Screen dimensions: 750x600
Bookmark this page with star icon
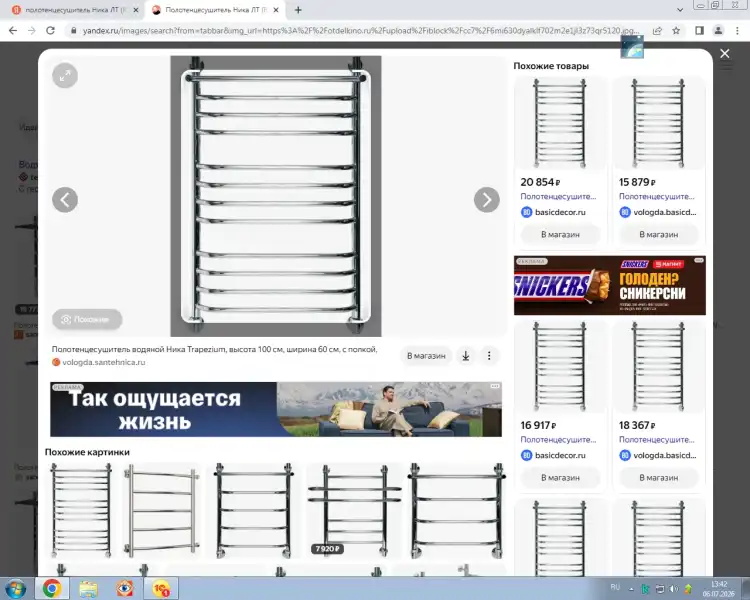[676, 31]
